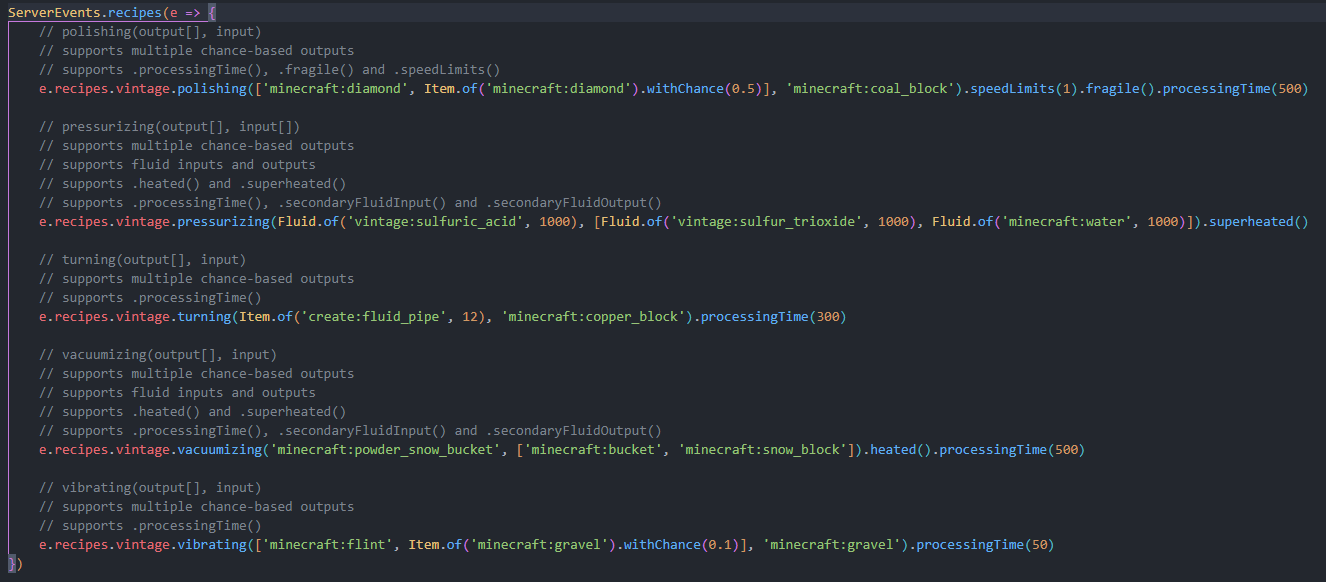Click the closing brace on the last line
The image size is (1326, 582).
pos(12,564)
